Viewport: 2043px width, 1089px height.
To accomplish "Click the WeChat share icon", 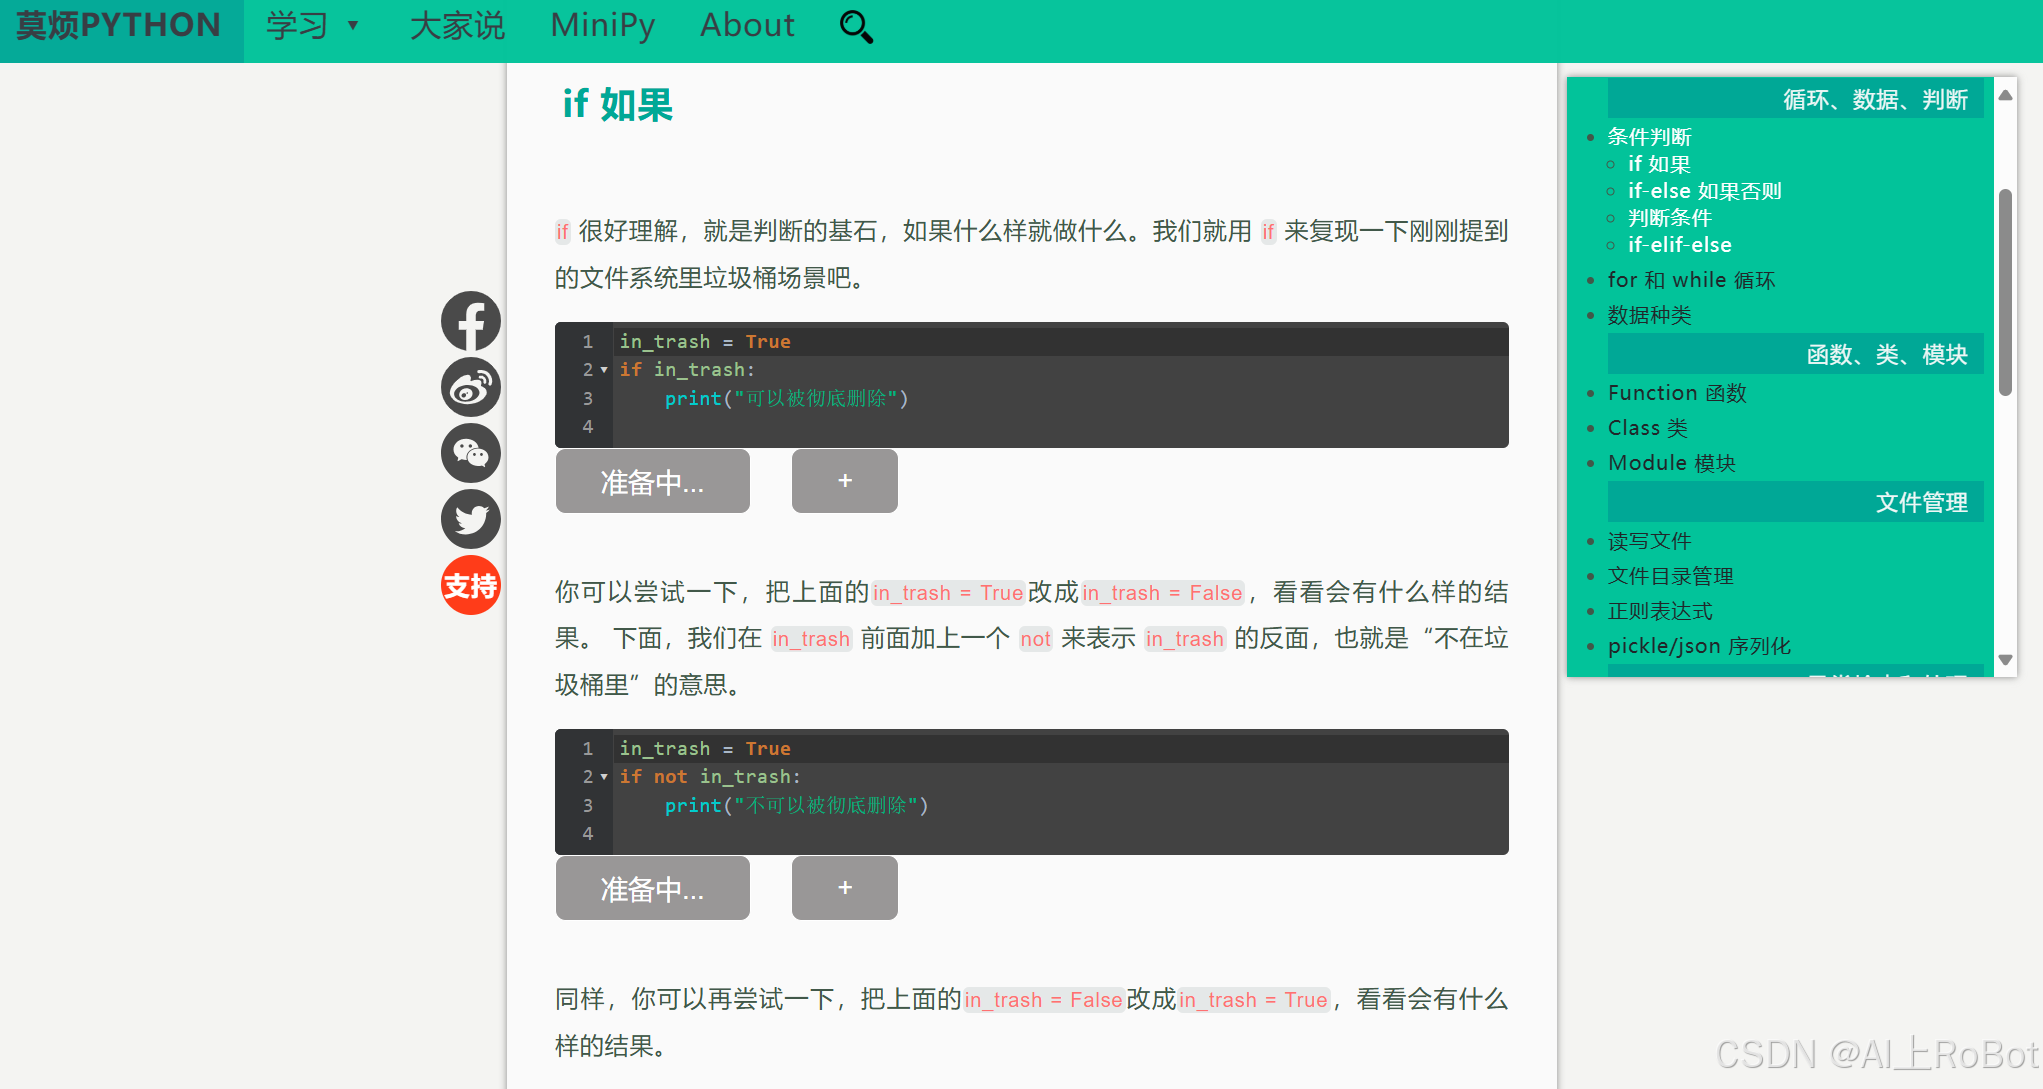I will coord(471,453).
